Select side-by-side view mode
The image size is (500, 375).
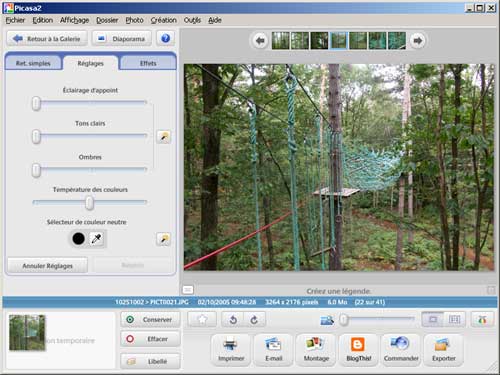click(454, 319)
